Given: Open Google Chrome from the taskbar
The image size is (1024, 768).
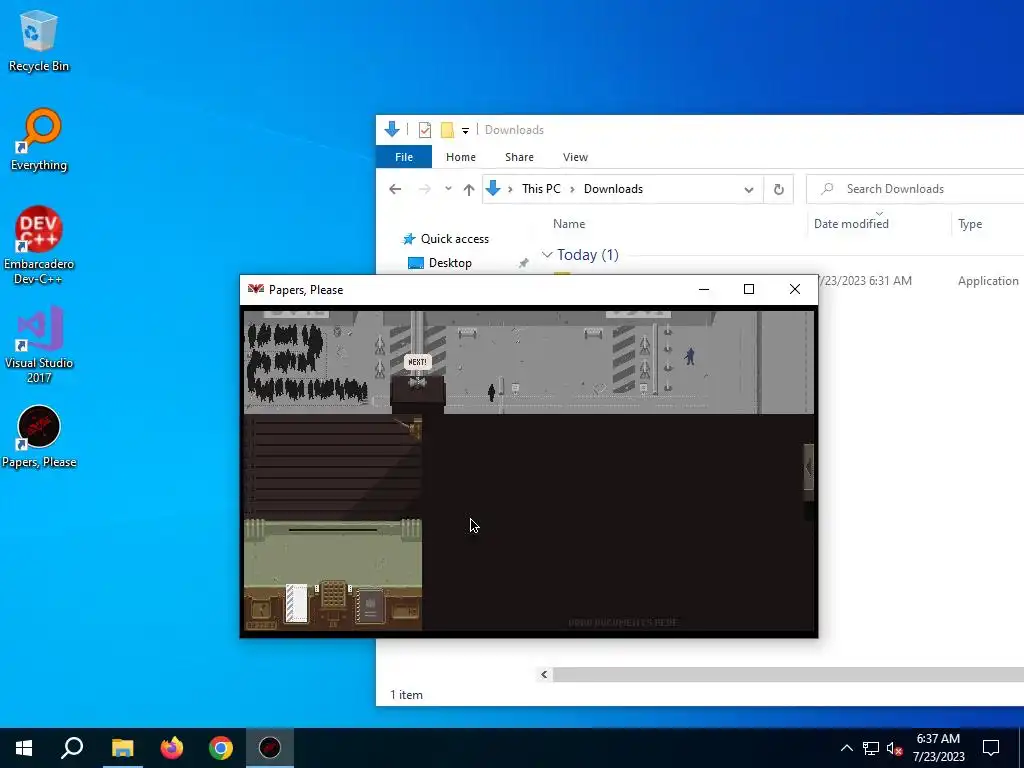Looking at the screenshot, I should point(221,748).
